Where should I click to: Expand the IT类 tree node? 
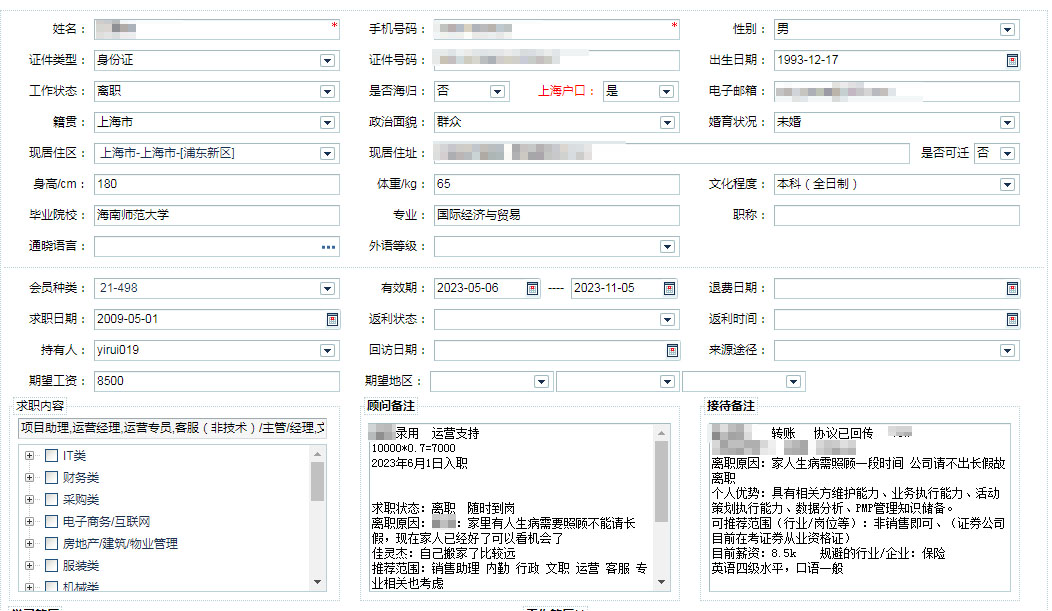point(30,456)
